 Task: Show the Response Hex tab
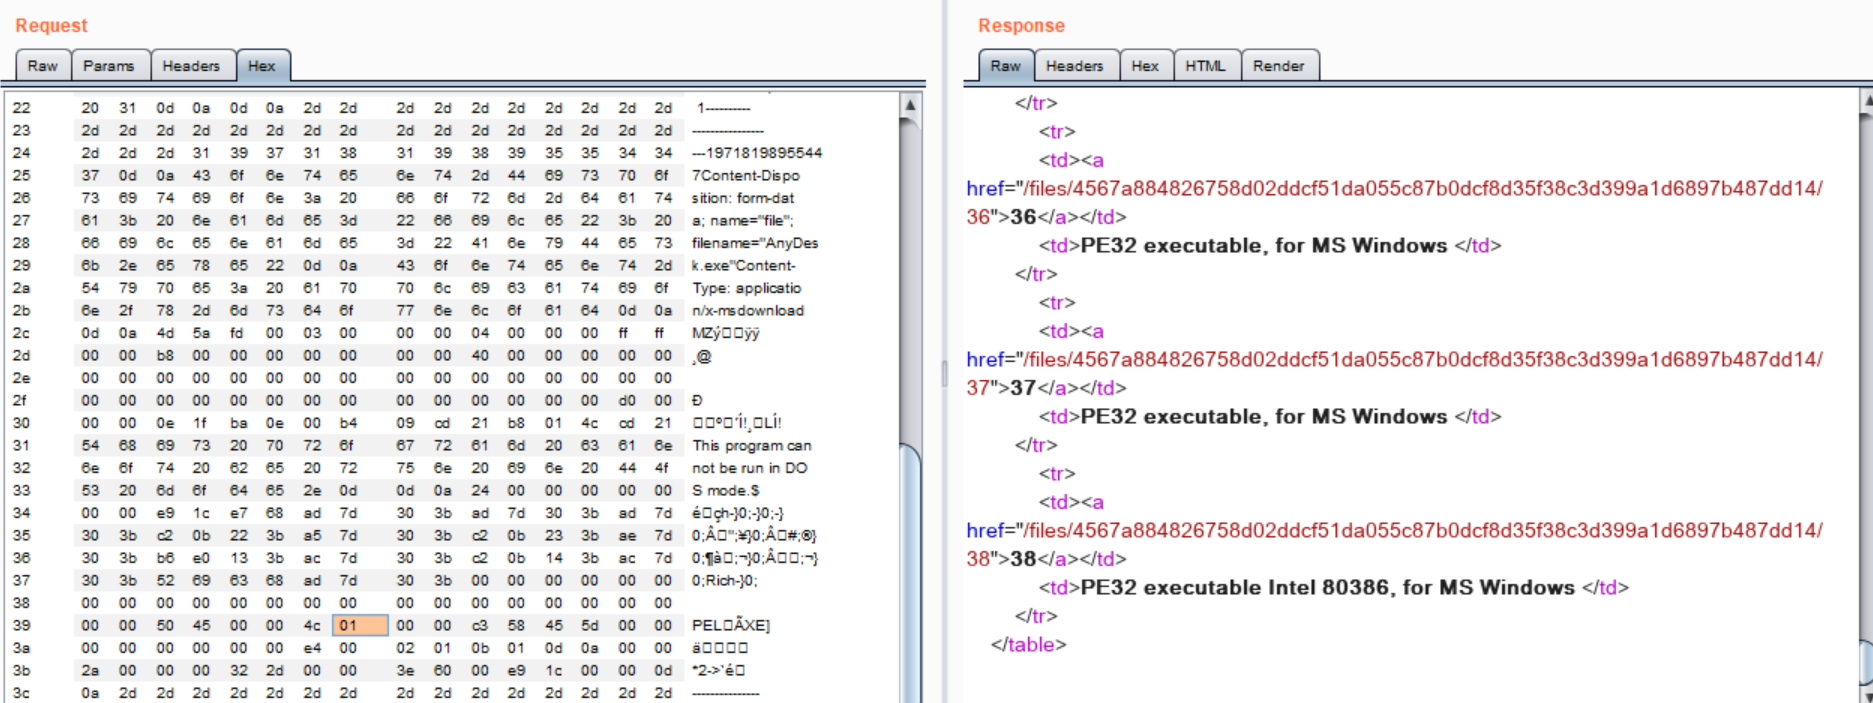tap(1145, 66)
